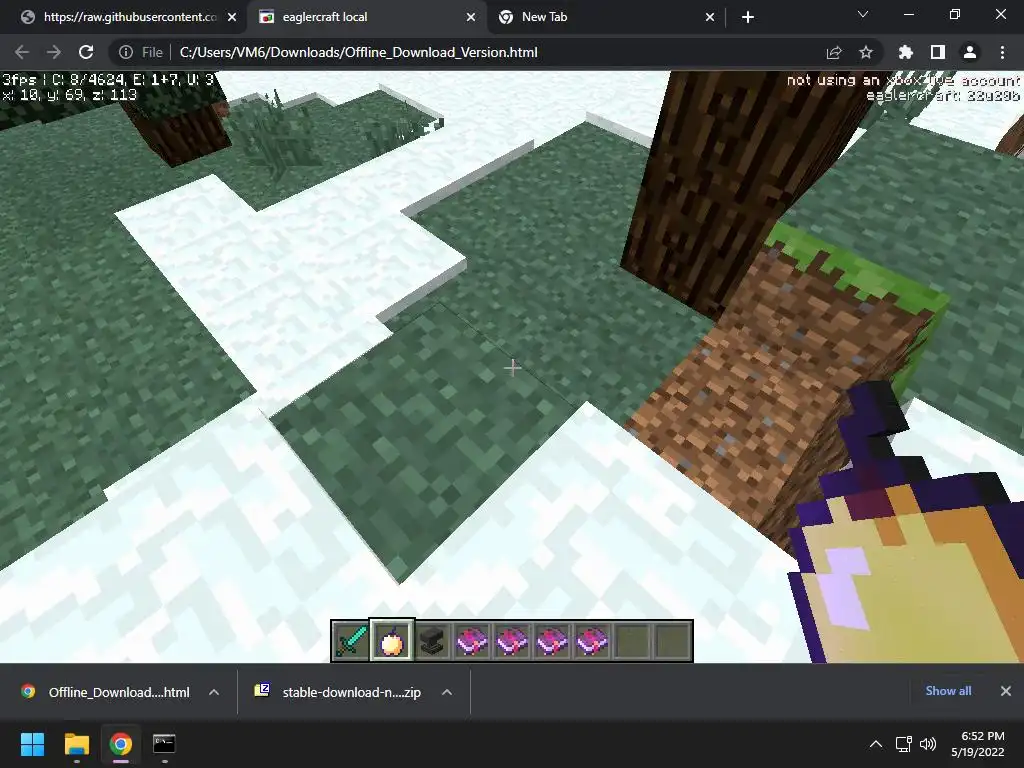The image size is (1024, 768).
Task: View site information for File
Action: (x=141, y=52)
